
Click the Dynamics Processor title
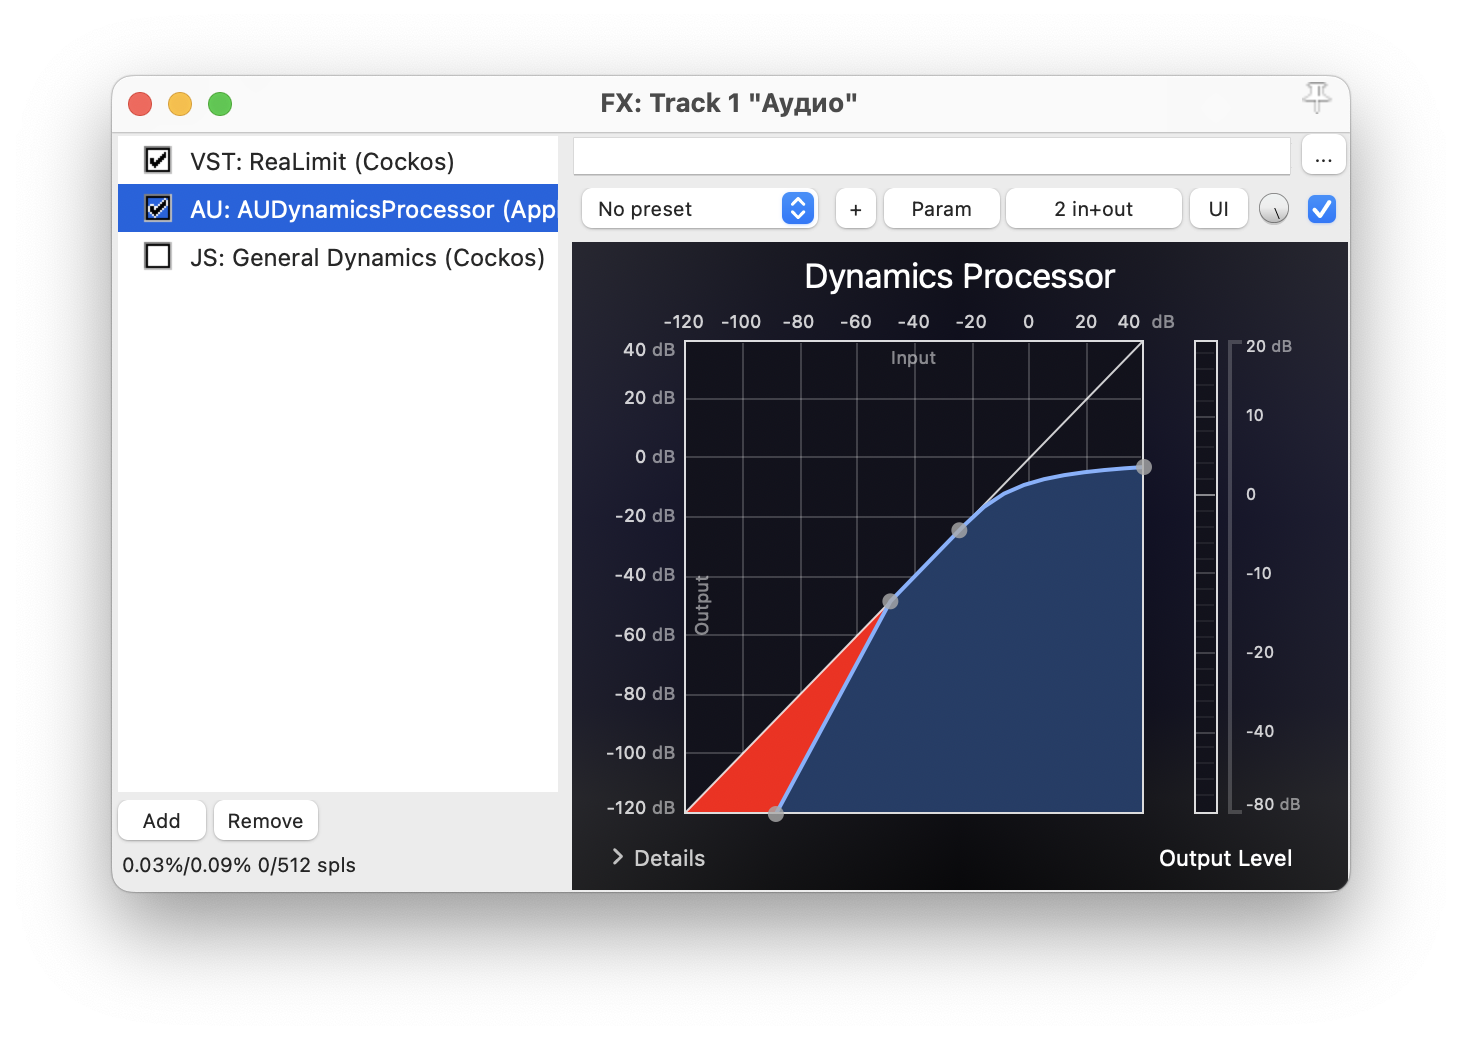coord(959,276)
